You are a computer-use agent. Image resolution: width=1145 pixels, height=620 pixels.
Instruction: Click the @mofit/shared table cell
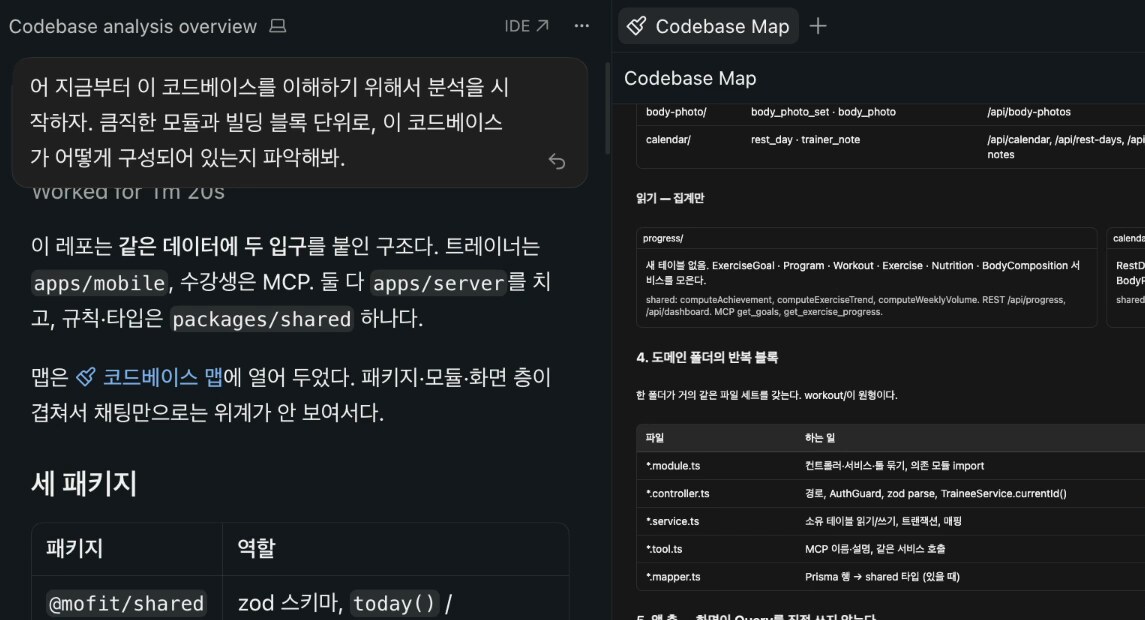coord(126,604)
